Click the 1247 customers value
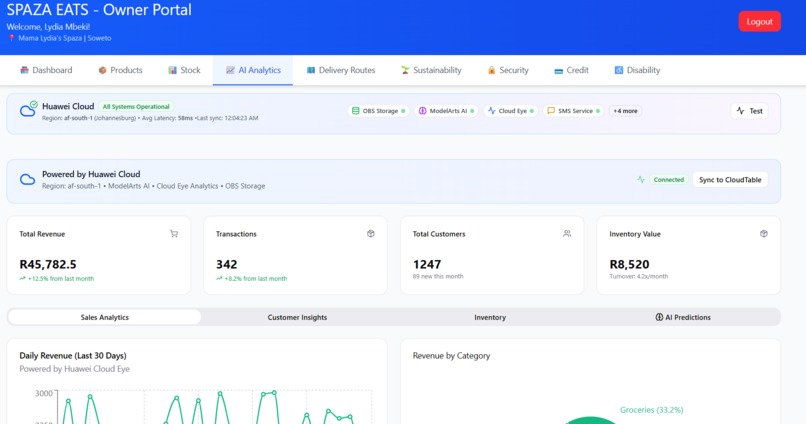The width and height of the screenshot is (806, 424). (427, 264)
